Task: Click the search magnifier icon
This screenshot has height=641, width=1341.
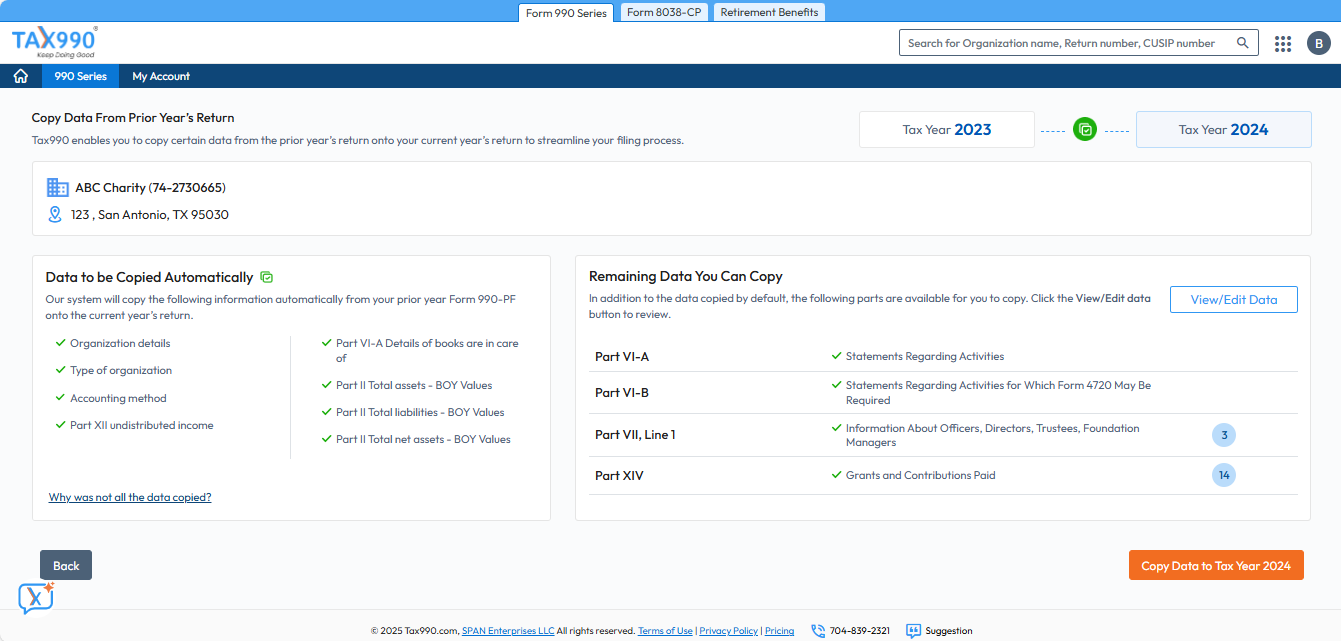Action: [1243, 43]
